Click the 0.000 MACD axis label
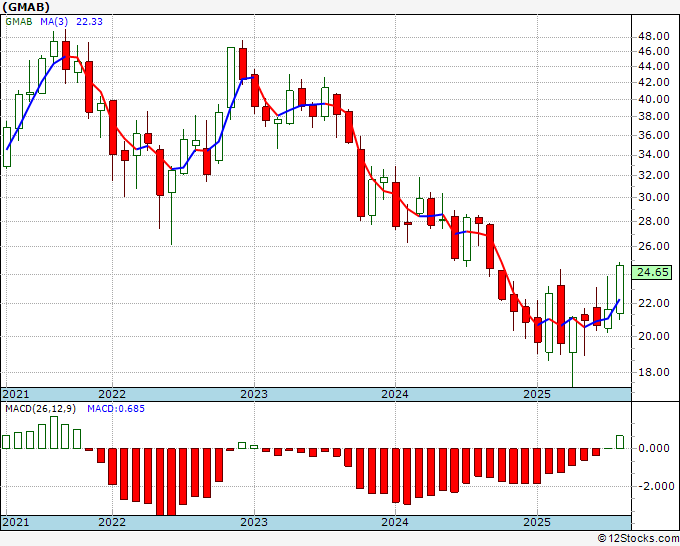The image size is (680, 546). pos(654,448)
